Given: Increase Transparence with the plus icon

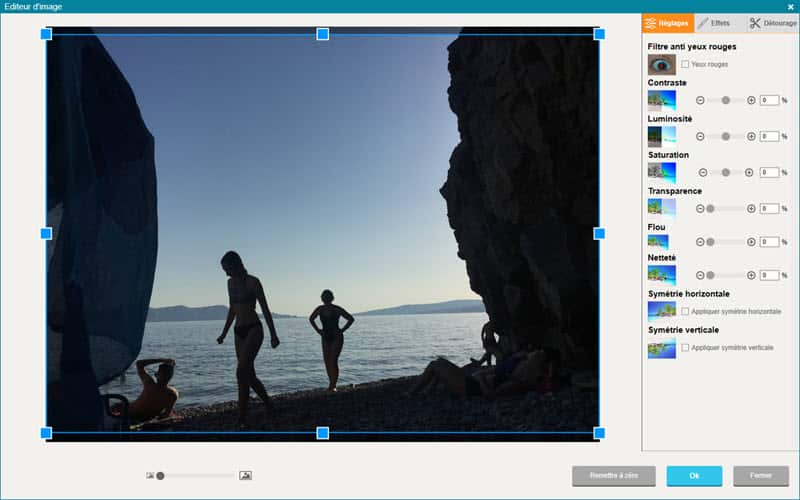Looking at the screenshot, I should pyautogui.click(x=751, y=208).
